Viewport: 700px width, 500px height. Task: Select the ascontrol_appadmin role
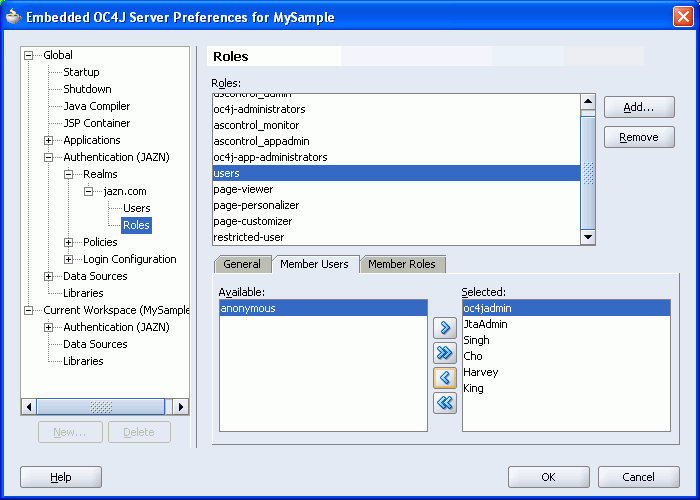(x=396, y=142)
